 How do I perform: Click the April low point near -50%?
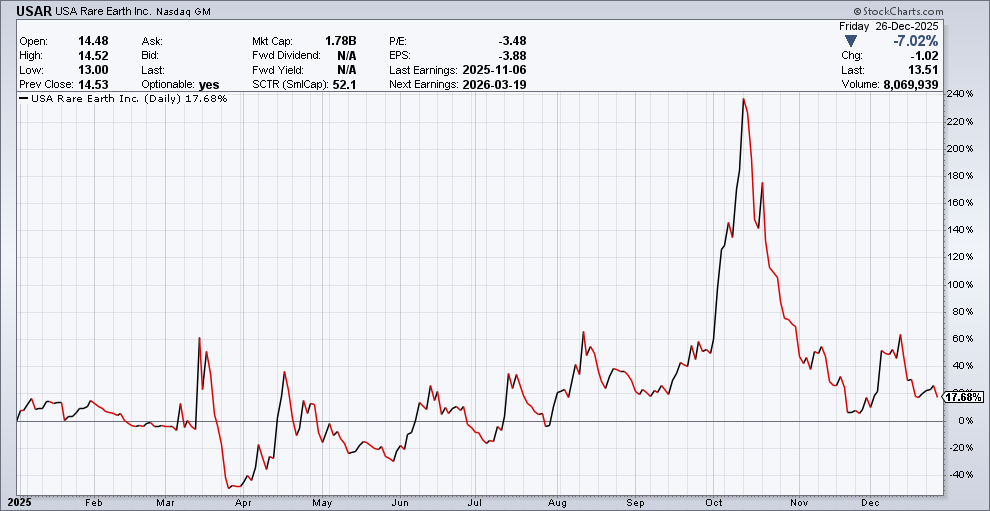pyautogui.click(x=231, y=487)
